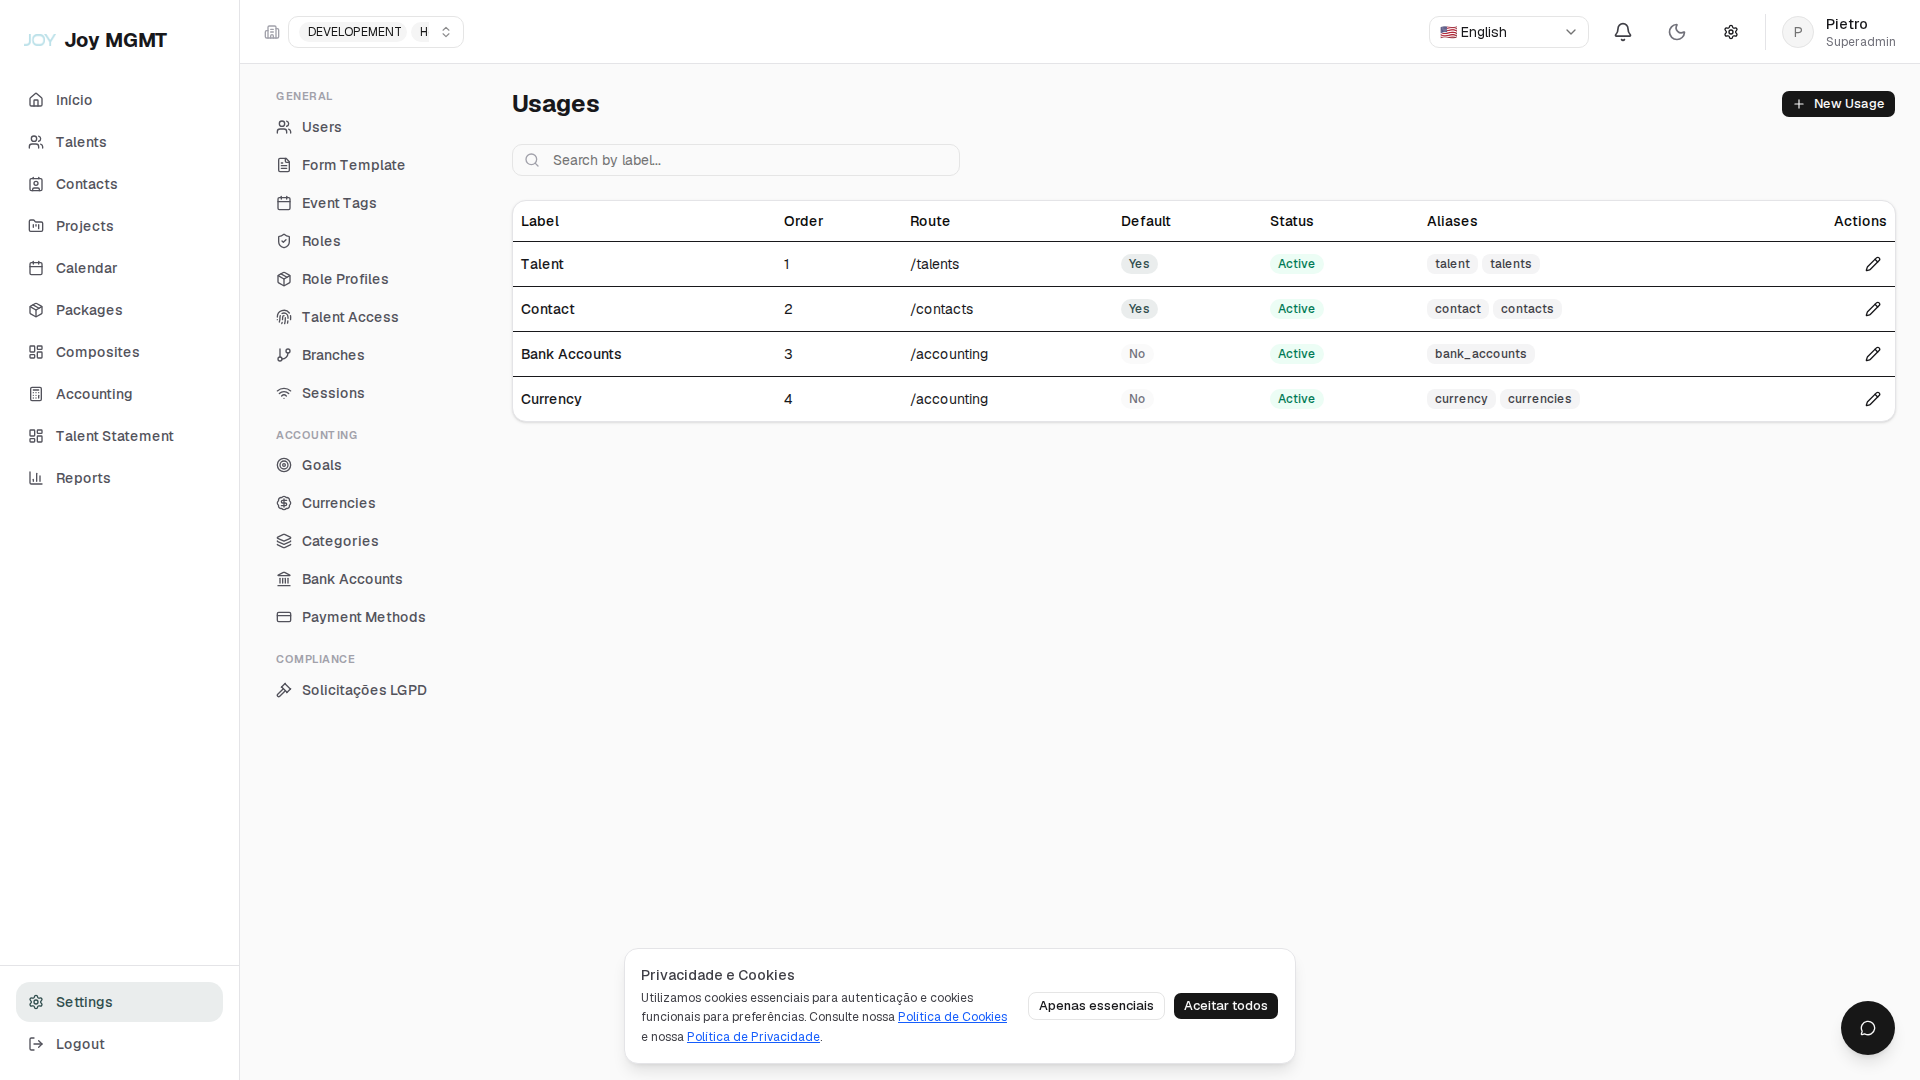1920x1080 pixels.
Task: Edit the Talent usage row
Action: tap(1873, 264)
